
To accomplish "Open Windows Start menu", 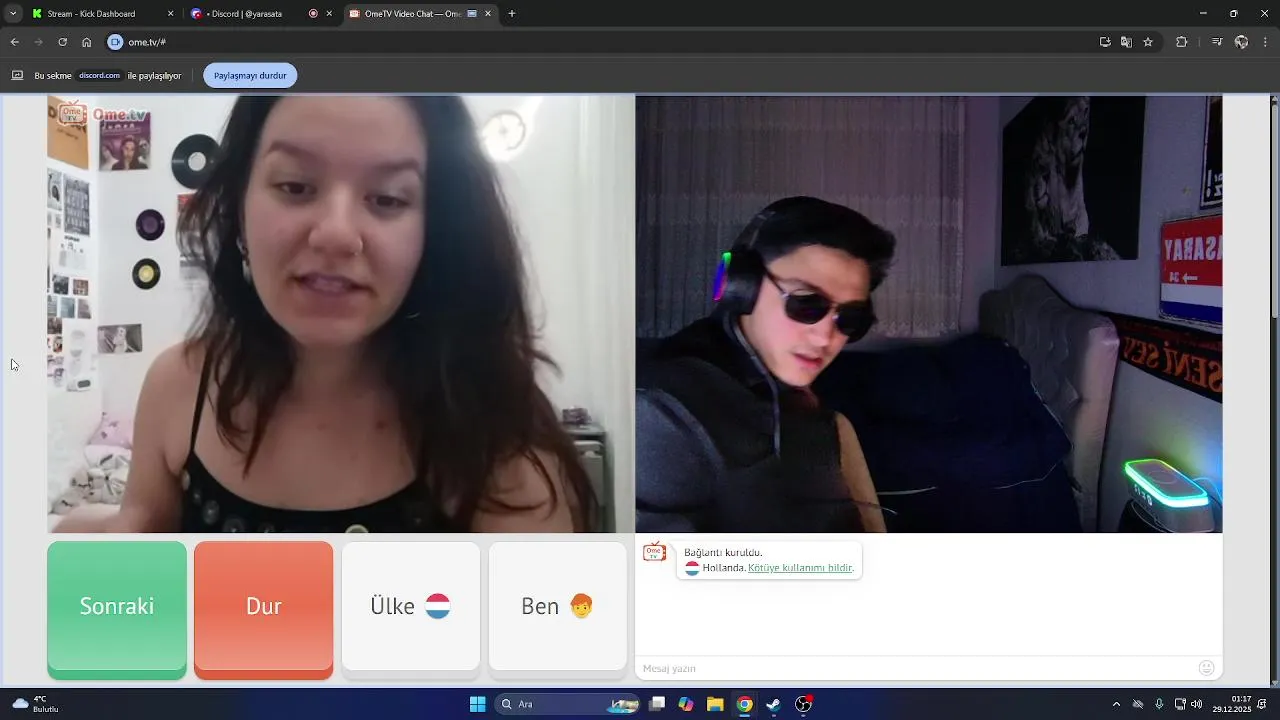I will point(478,704).
